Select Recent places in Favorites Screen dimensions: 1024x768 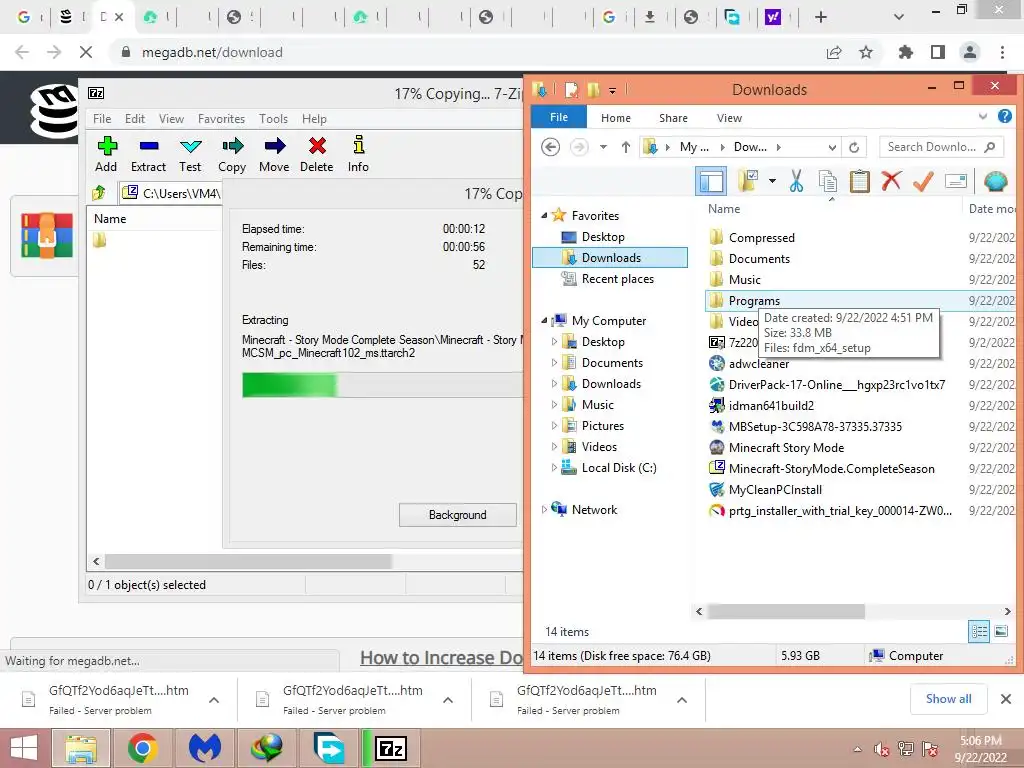[x=618, y=279]
